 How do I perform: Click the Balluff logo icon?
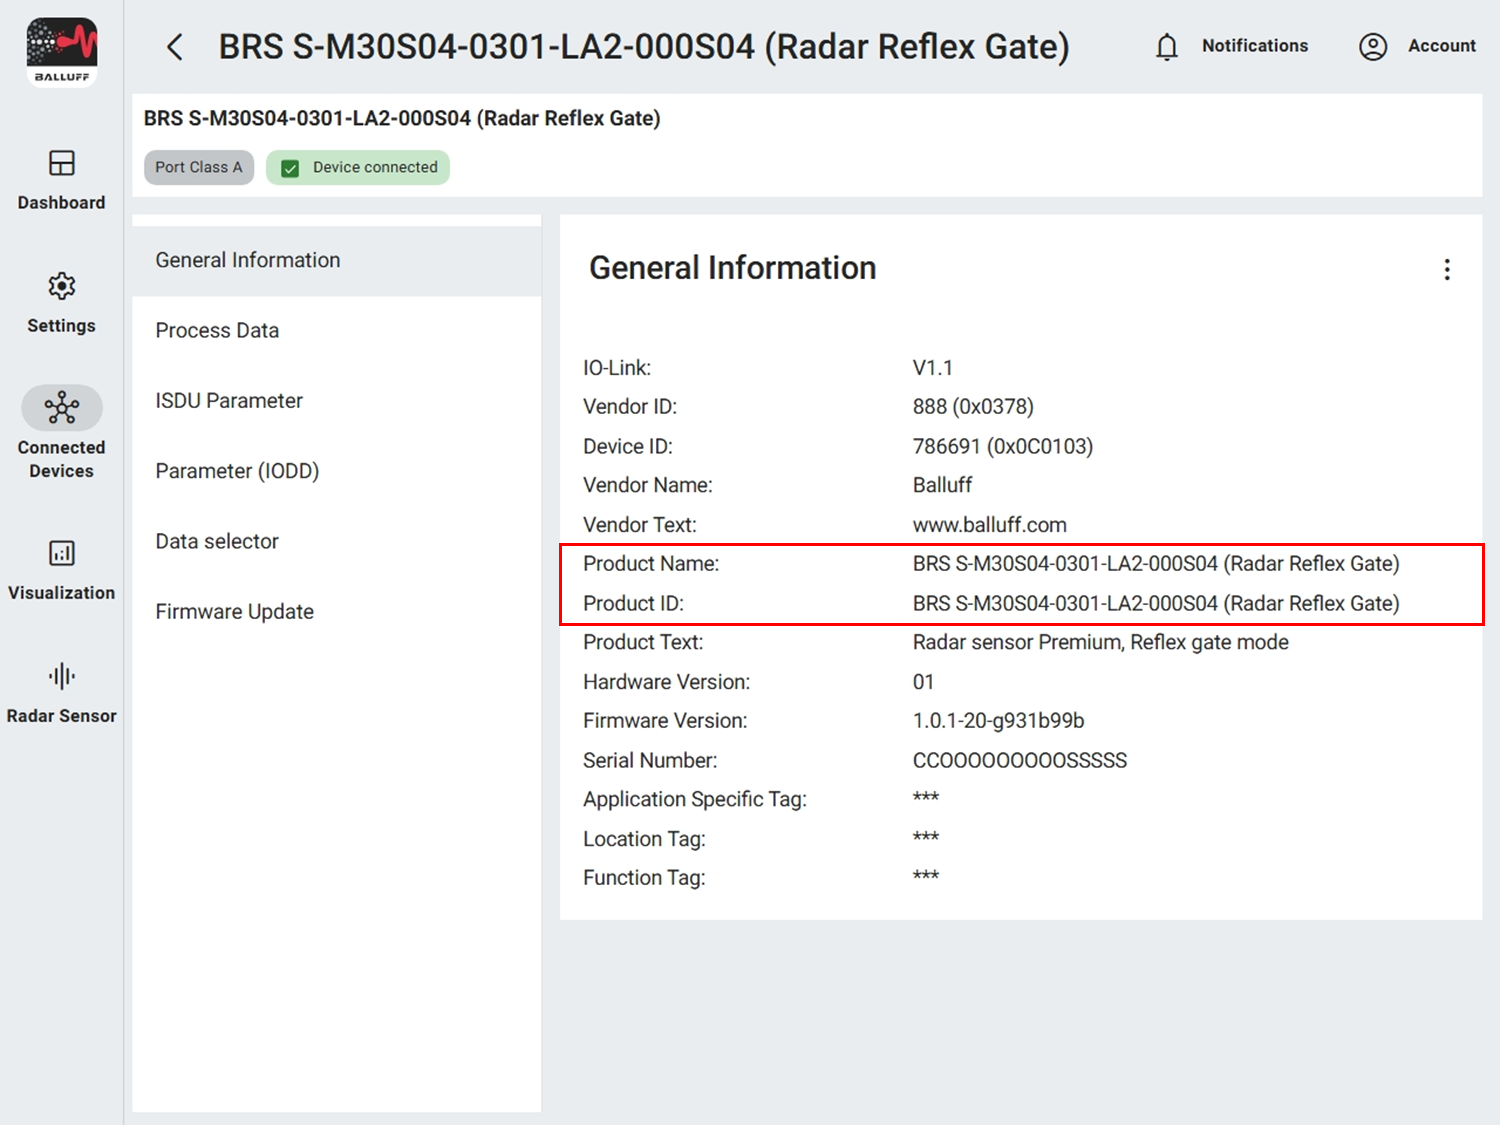(x=62, y=52)
